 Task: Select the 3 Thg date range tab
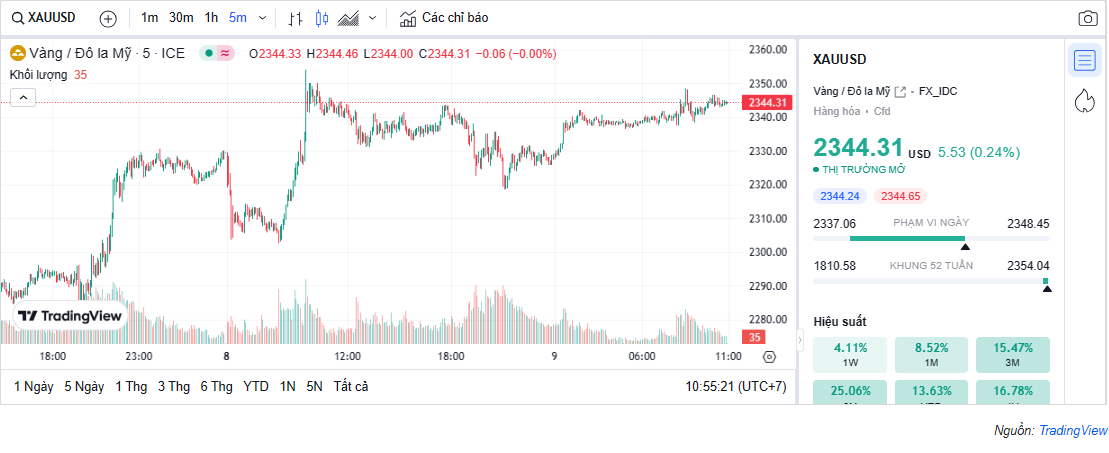(x=173, y=386)
